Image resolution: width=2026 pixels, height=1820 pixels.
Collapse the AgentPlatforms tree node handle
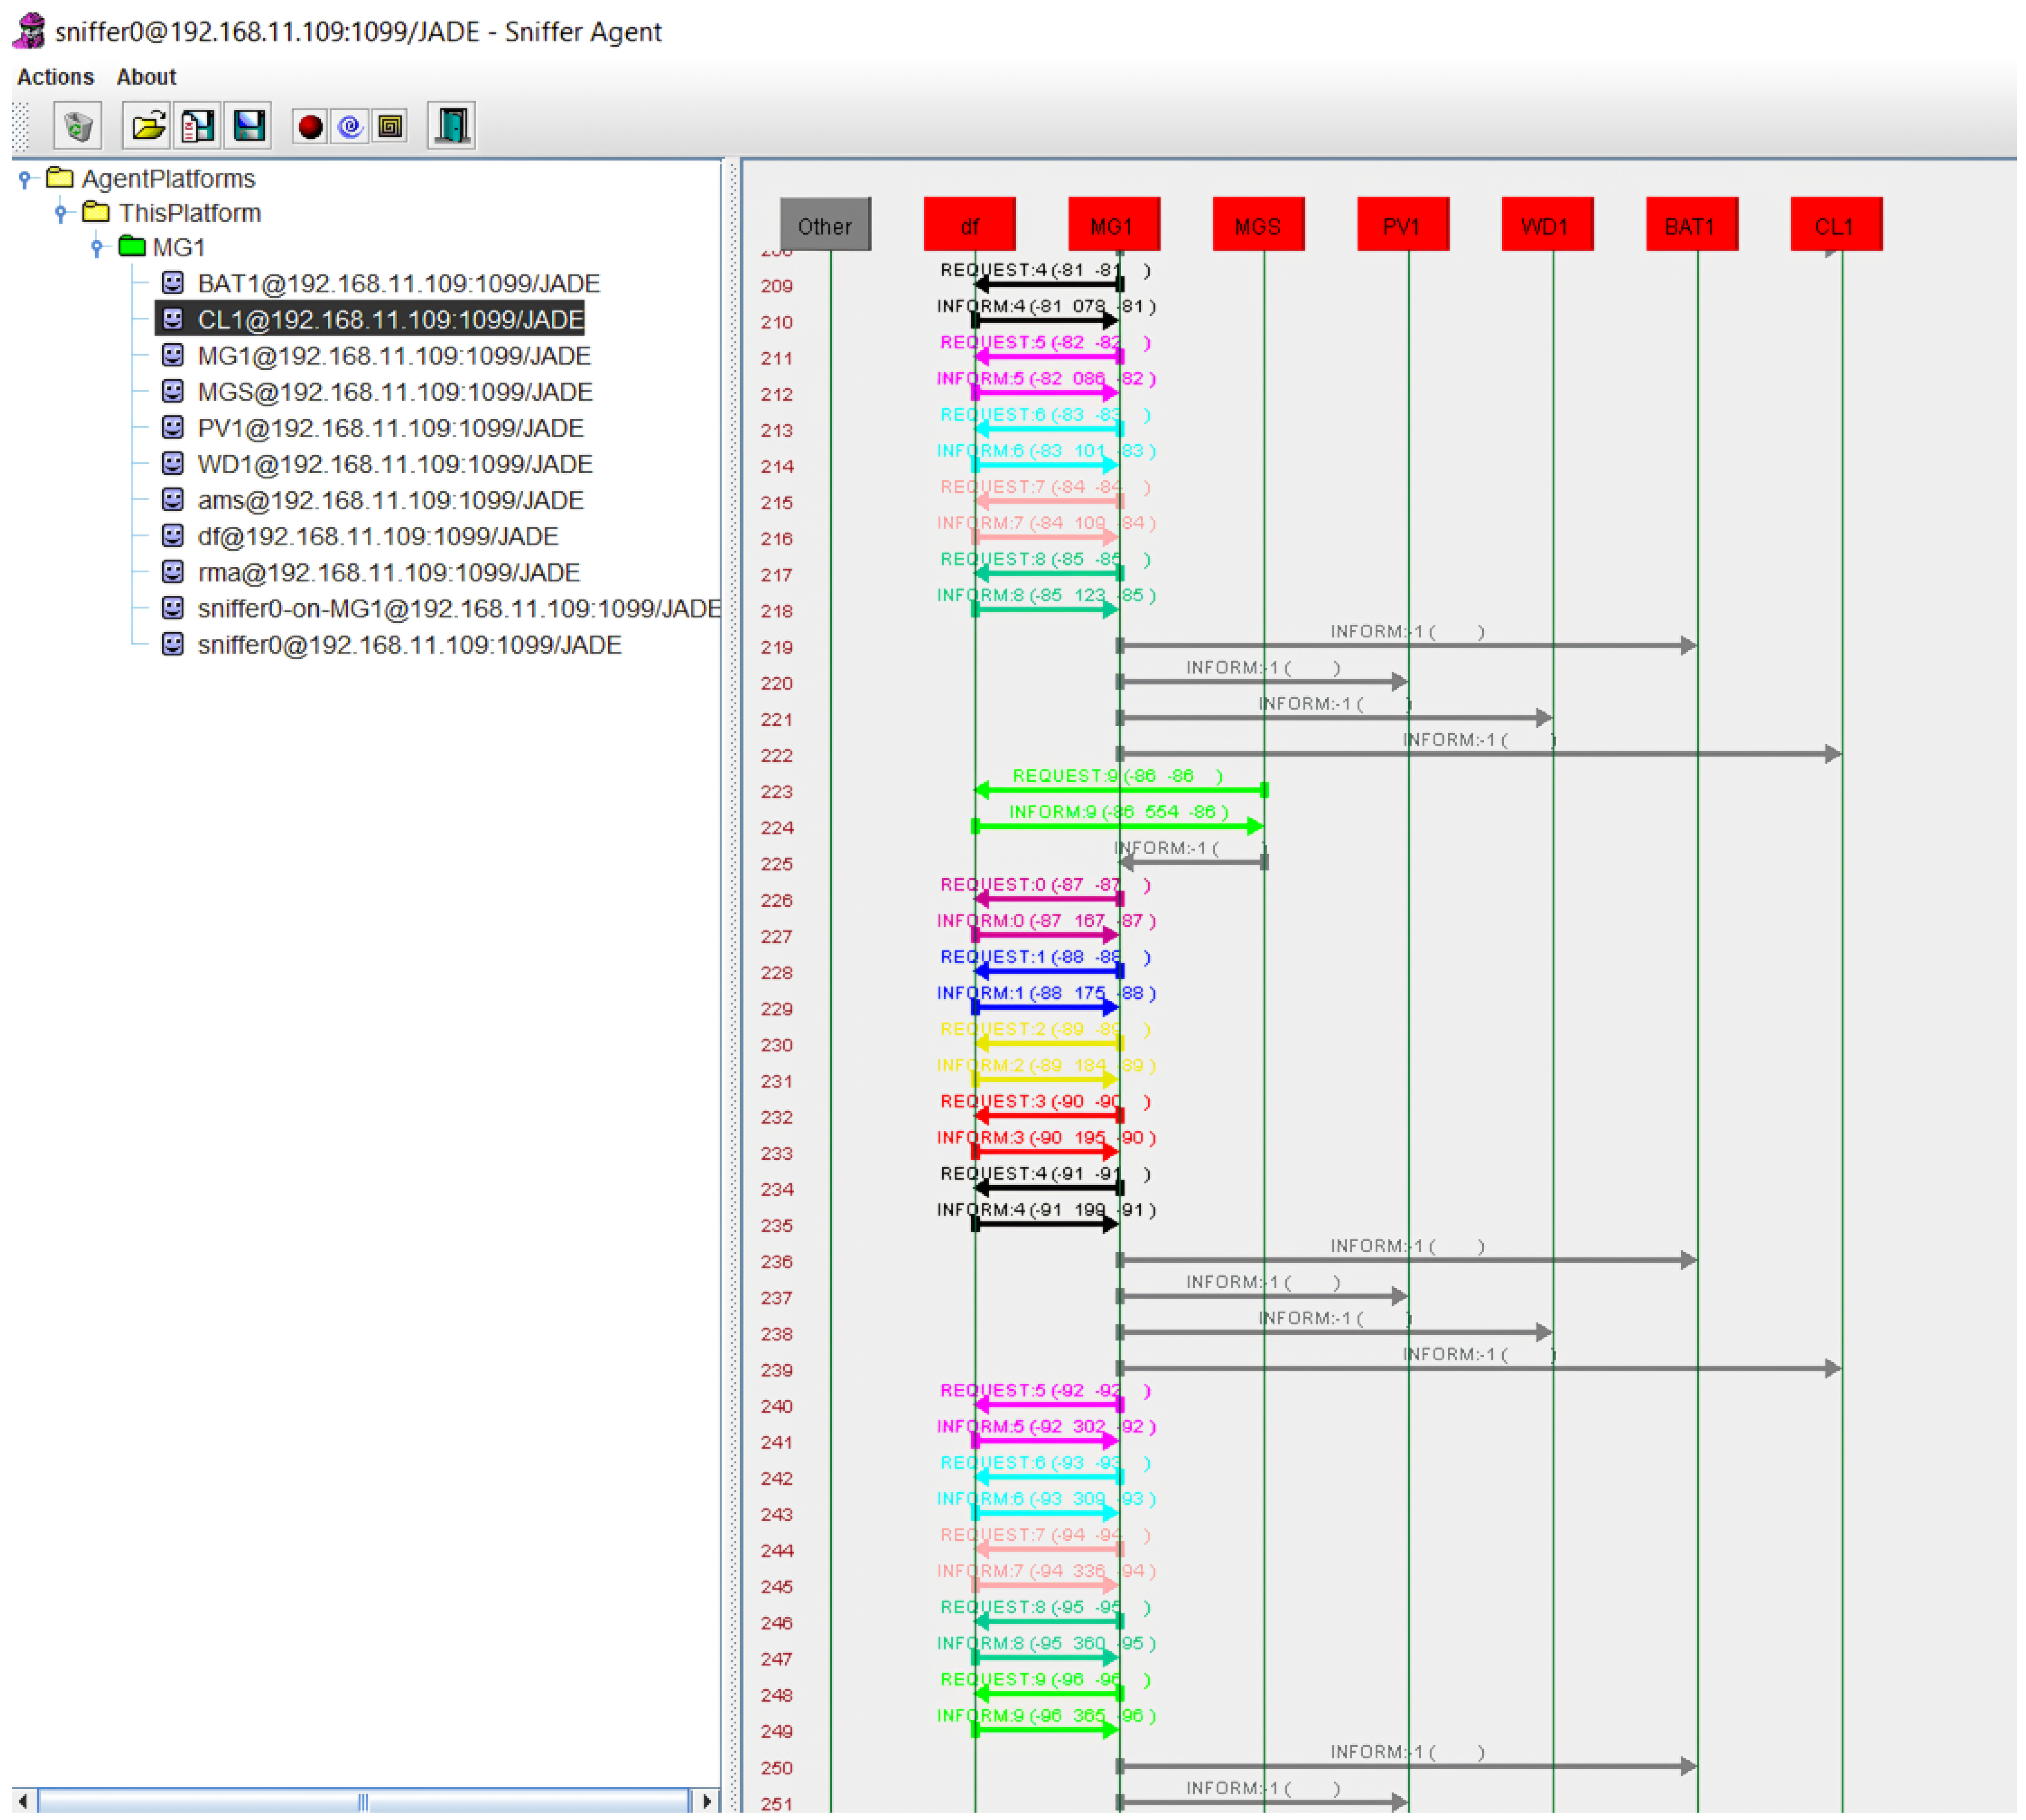25,179
